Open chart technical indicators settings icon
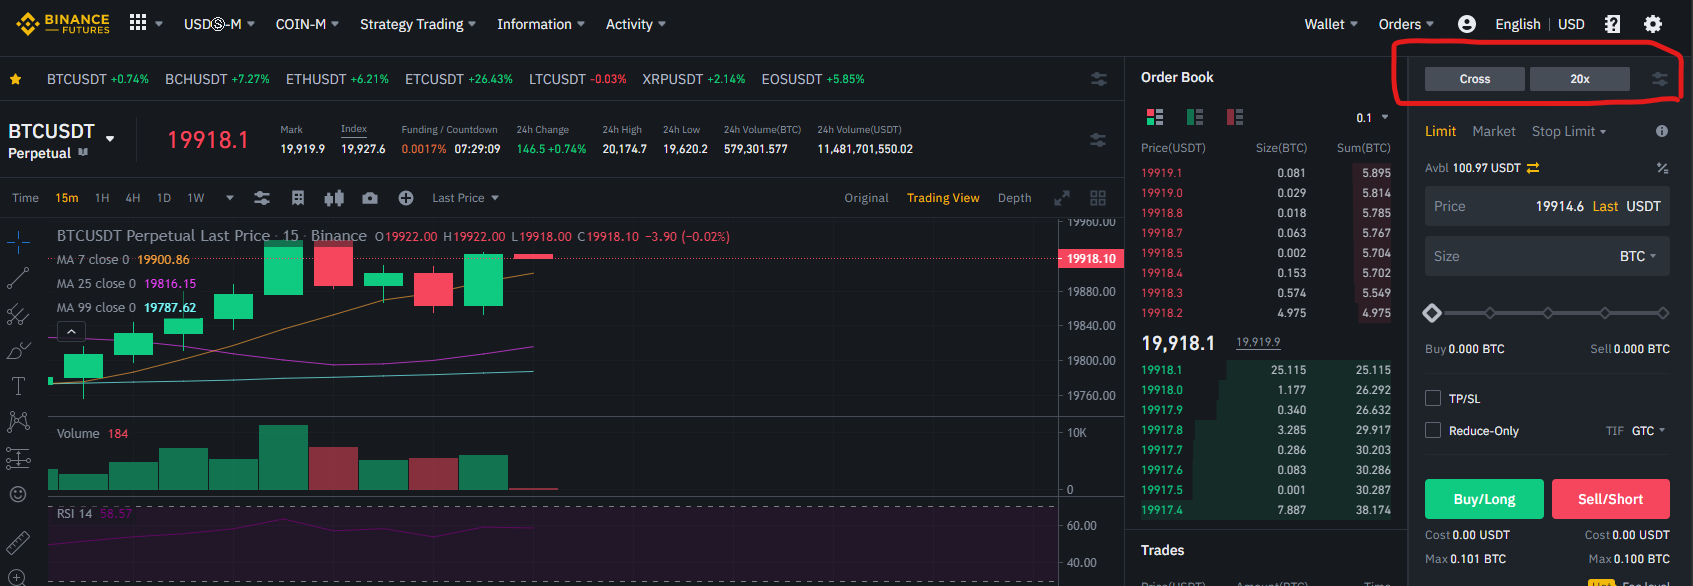This screenshot has height=586, width=1693. (x=262, y=198)
